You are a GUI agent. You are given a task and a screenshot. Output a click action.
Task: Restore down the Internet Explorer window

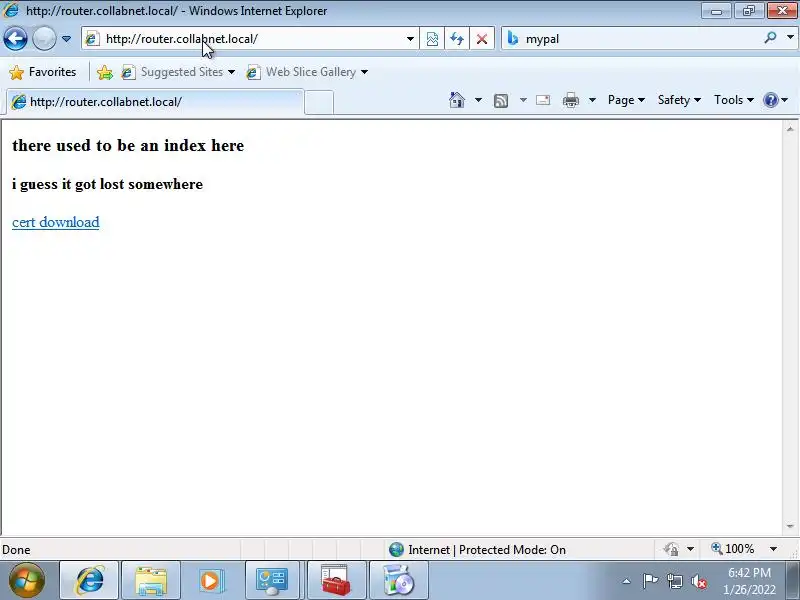(x=749, y=10)
